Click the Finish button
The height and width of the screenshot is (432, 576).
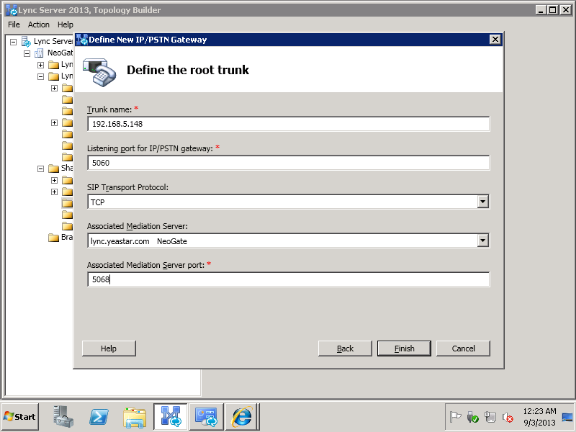click(404, 348)
